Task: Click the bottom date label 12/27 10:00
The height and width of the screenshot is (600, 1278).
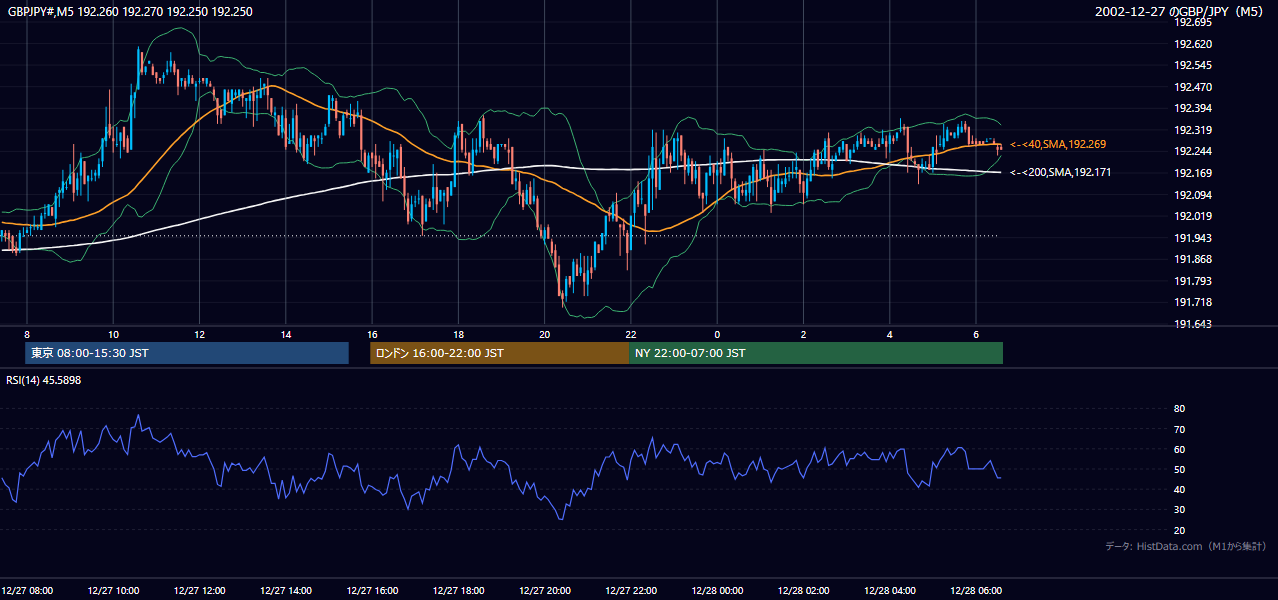Action: 114,590
